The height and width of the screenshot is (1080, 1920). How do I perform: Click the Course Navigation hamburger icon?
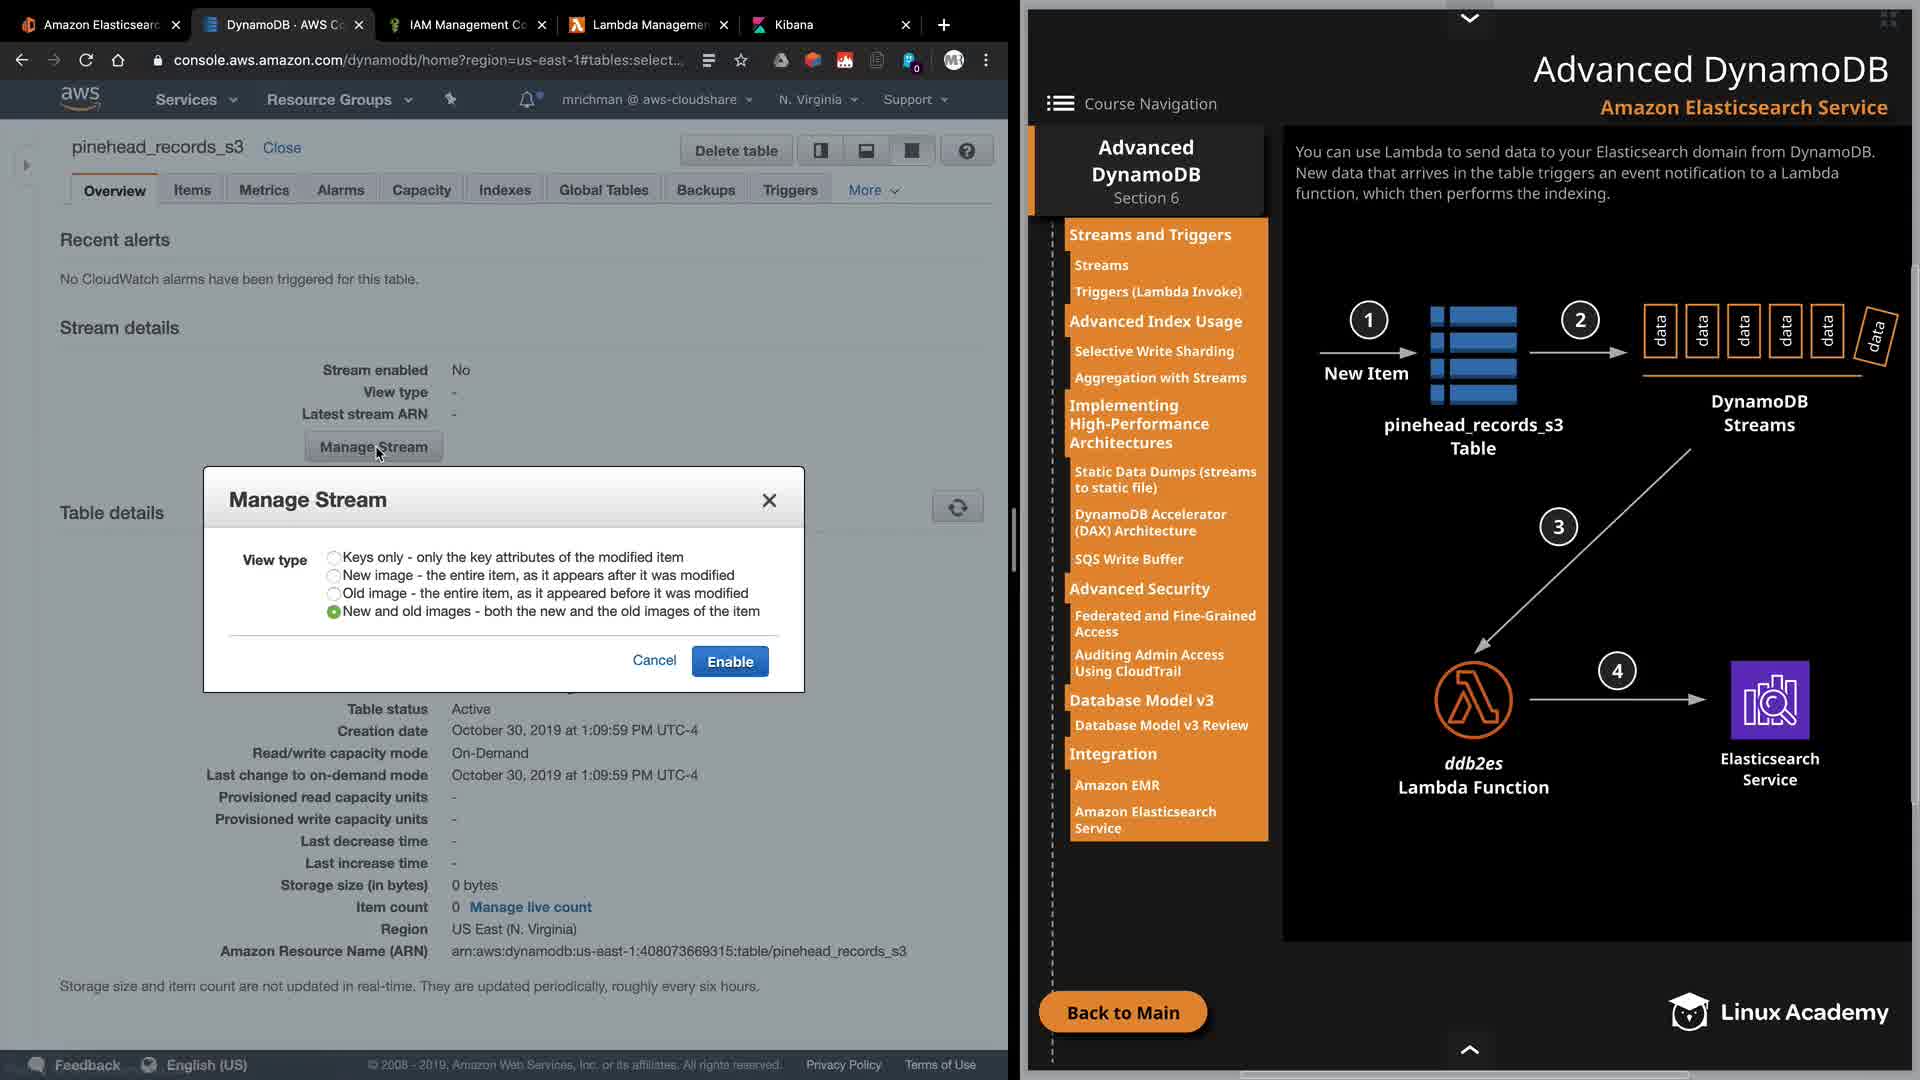click(x=1060, y=103)
